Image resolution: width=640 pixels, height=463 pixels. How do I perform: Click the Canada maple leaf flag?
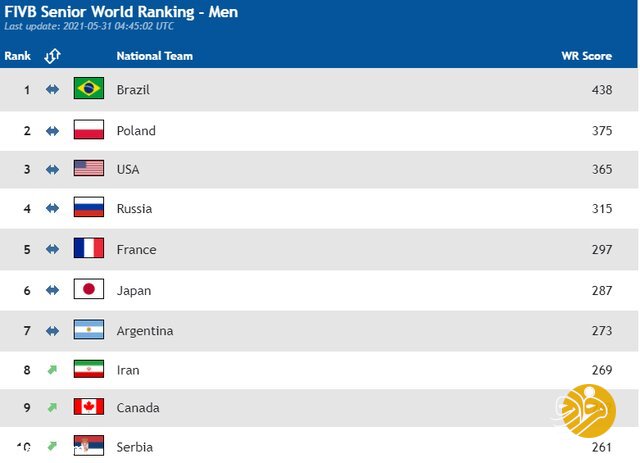coord(89,407)
